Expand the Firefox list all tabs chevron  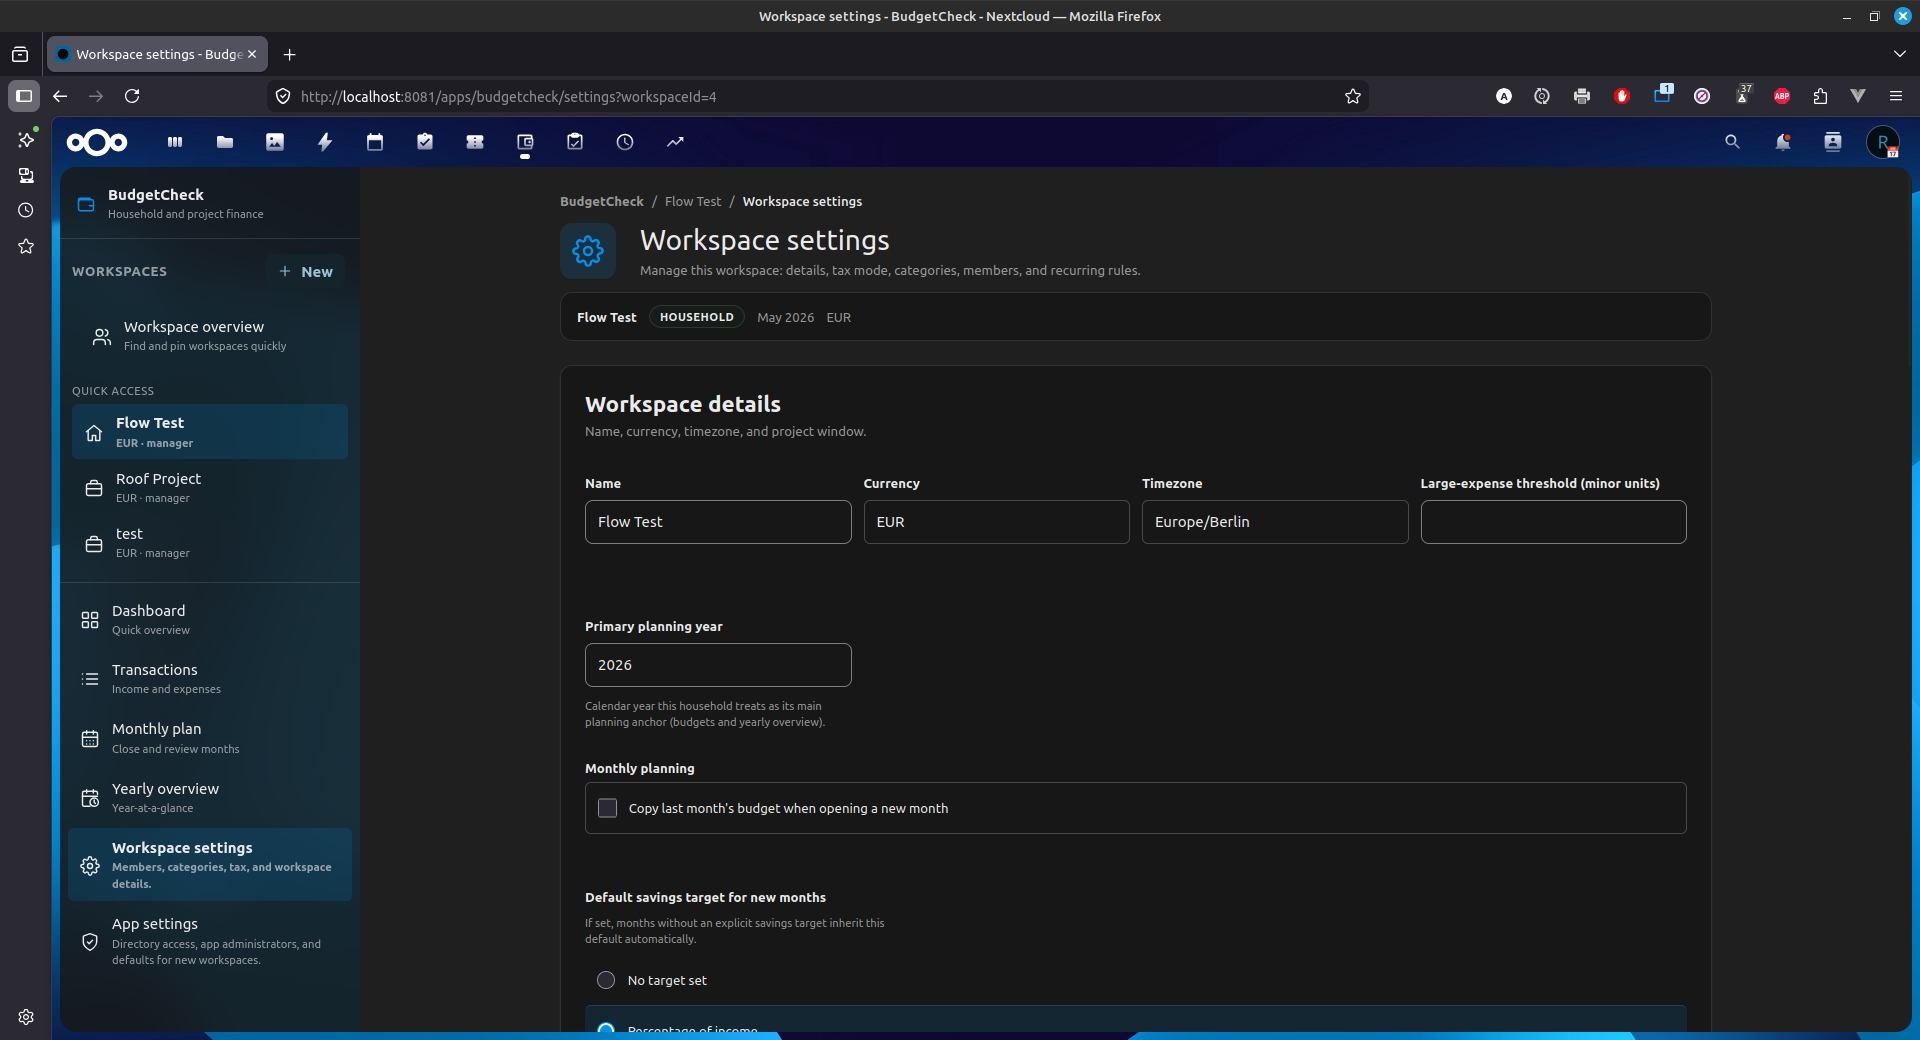click(1900, 54)
